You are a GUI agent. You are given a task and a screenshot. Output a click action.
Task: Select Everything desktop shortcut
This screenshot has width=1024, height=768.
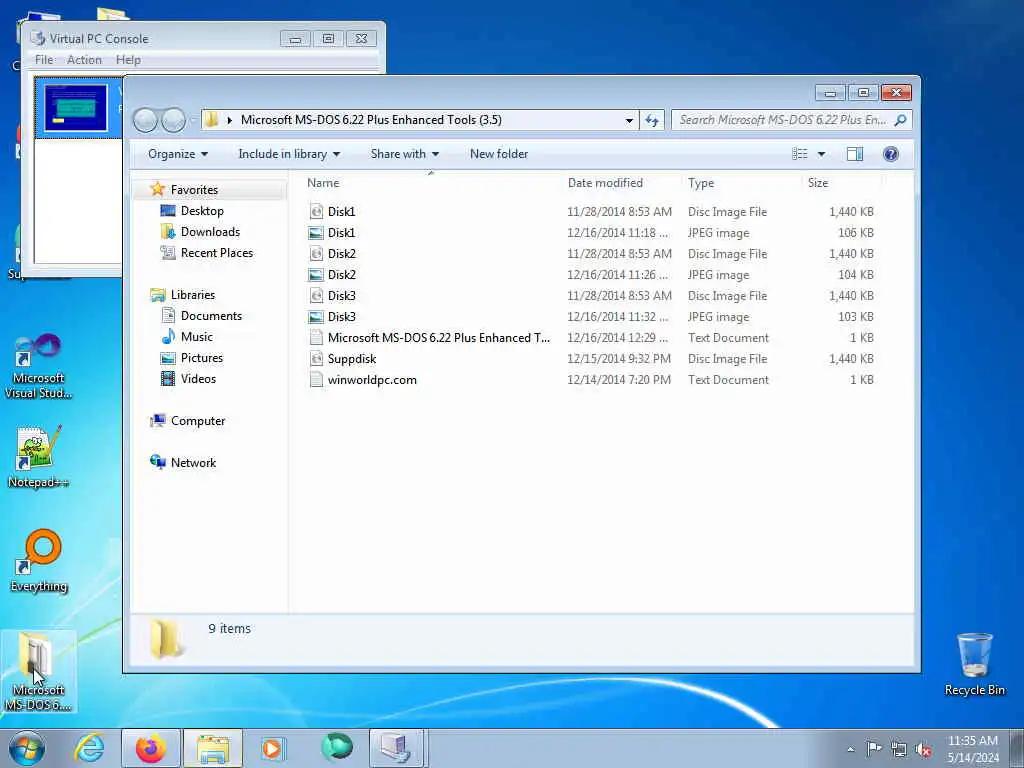pyautogui.click(x=38, y=560)
